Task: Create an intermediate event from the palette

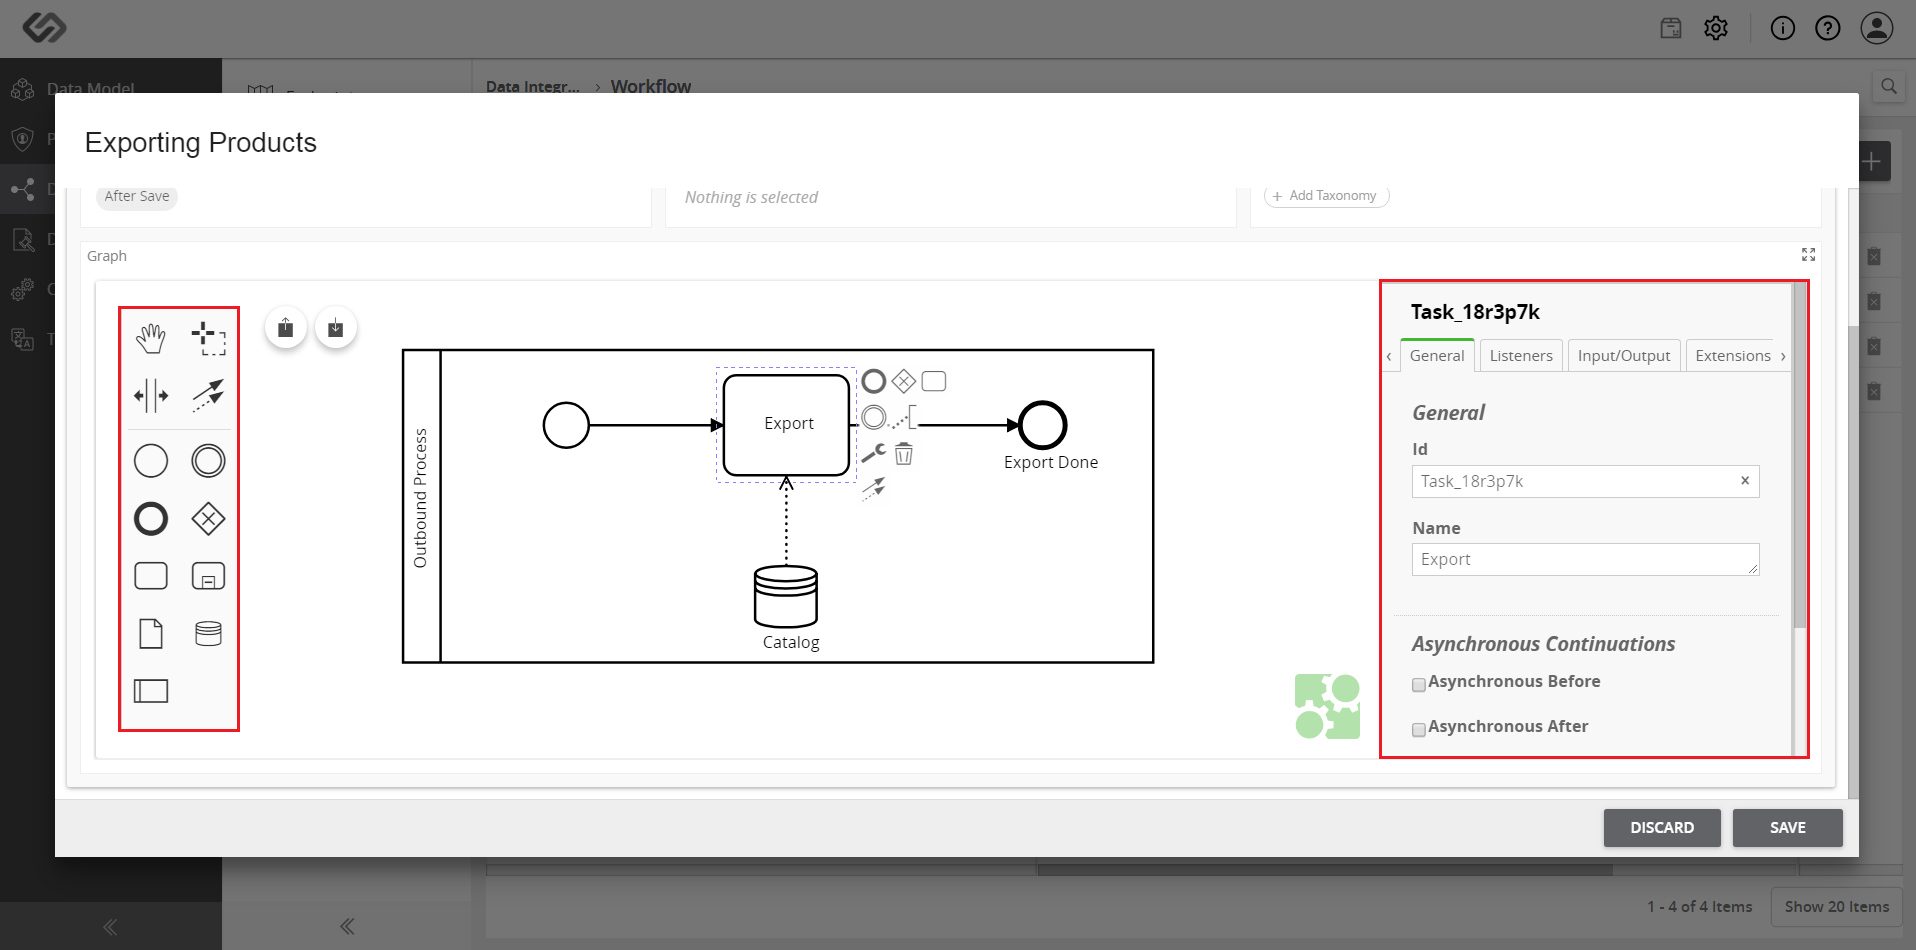Action: coord(208,461)
